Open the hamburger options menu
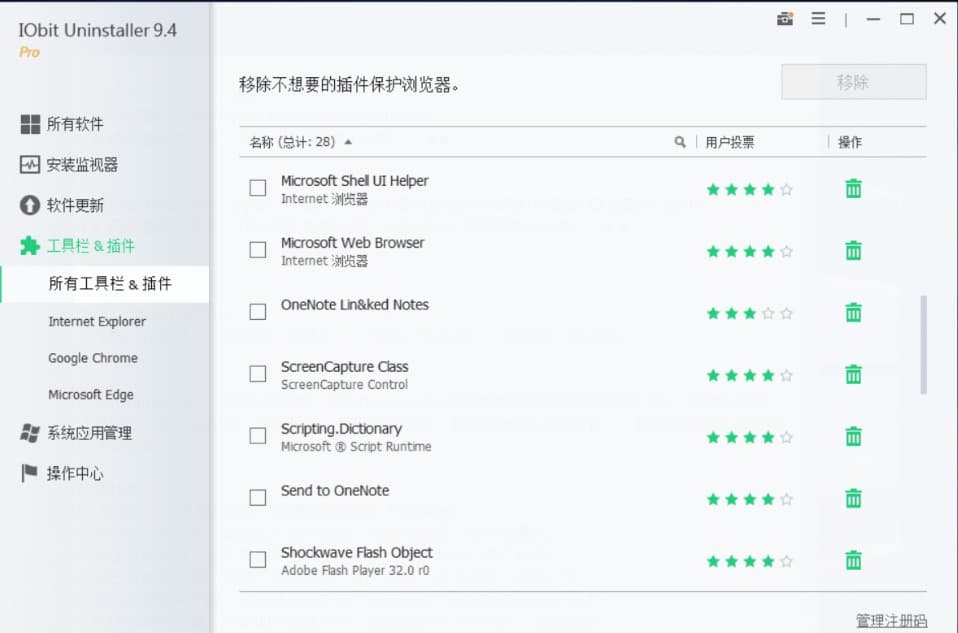Image resolution: width=958 pixels, height=633 pixels. point(819,19)
